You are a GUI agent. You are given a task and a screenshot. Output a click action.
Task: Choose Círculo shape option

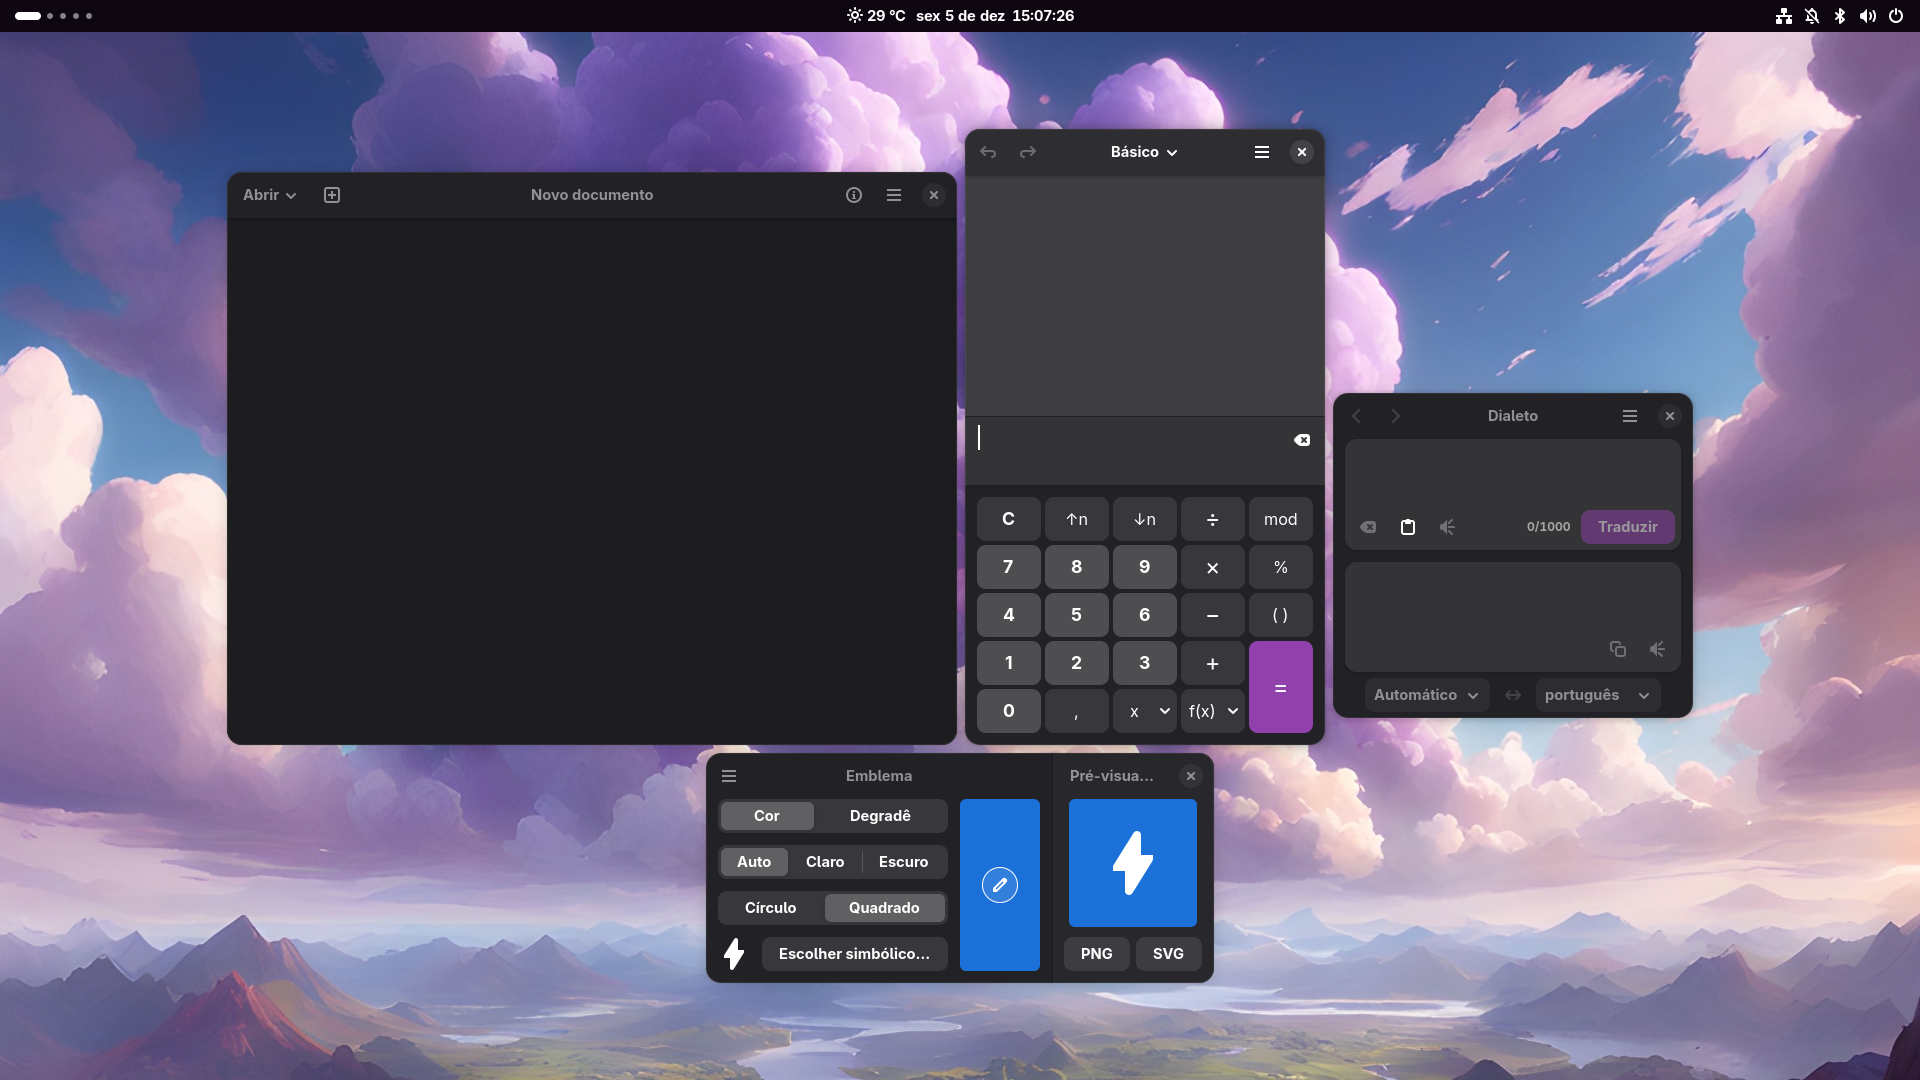coord(770,908)
